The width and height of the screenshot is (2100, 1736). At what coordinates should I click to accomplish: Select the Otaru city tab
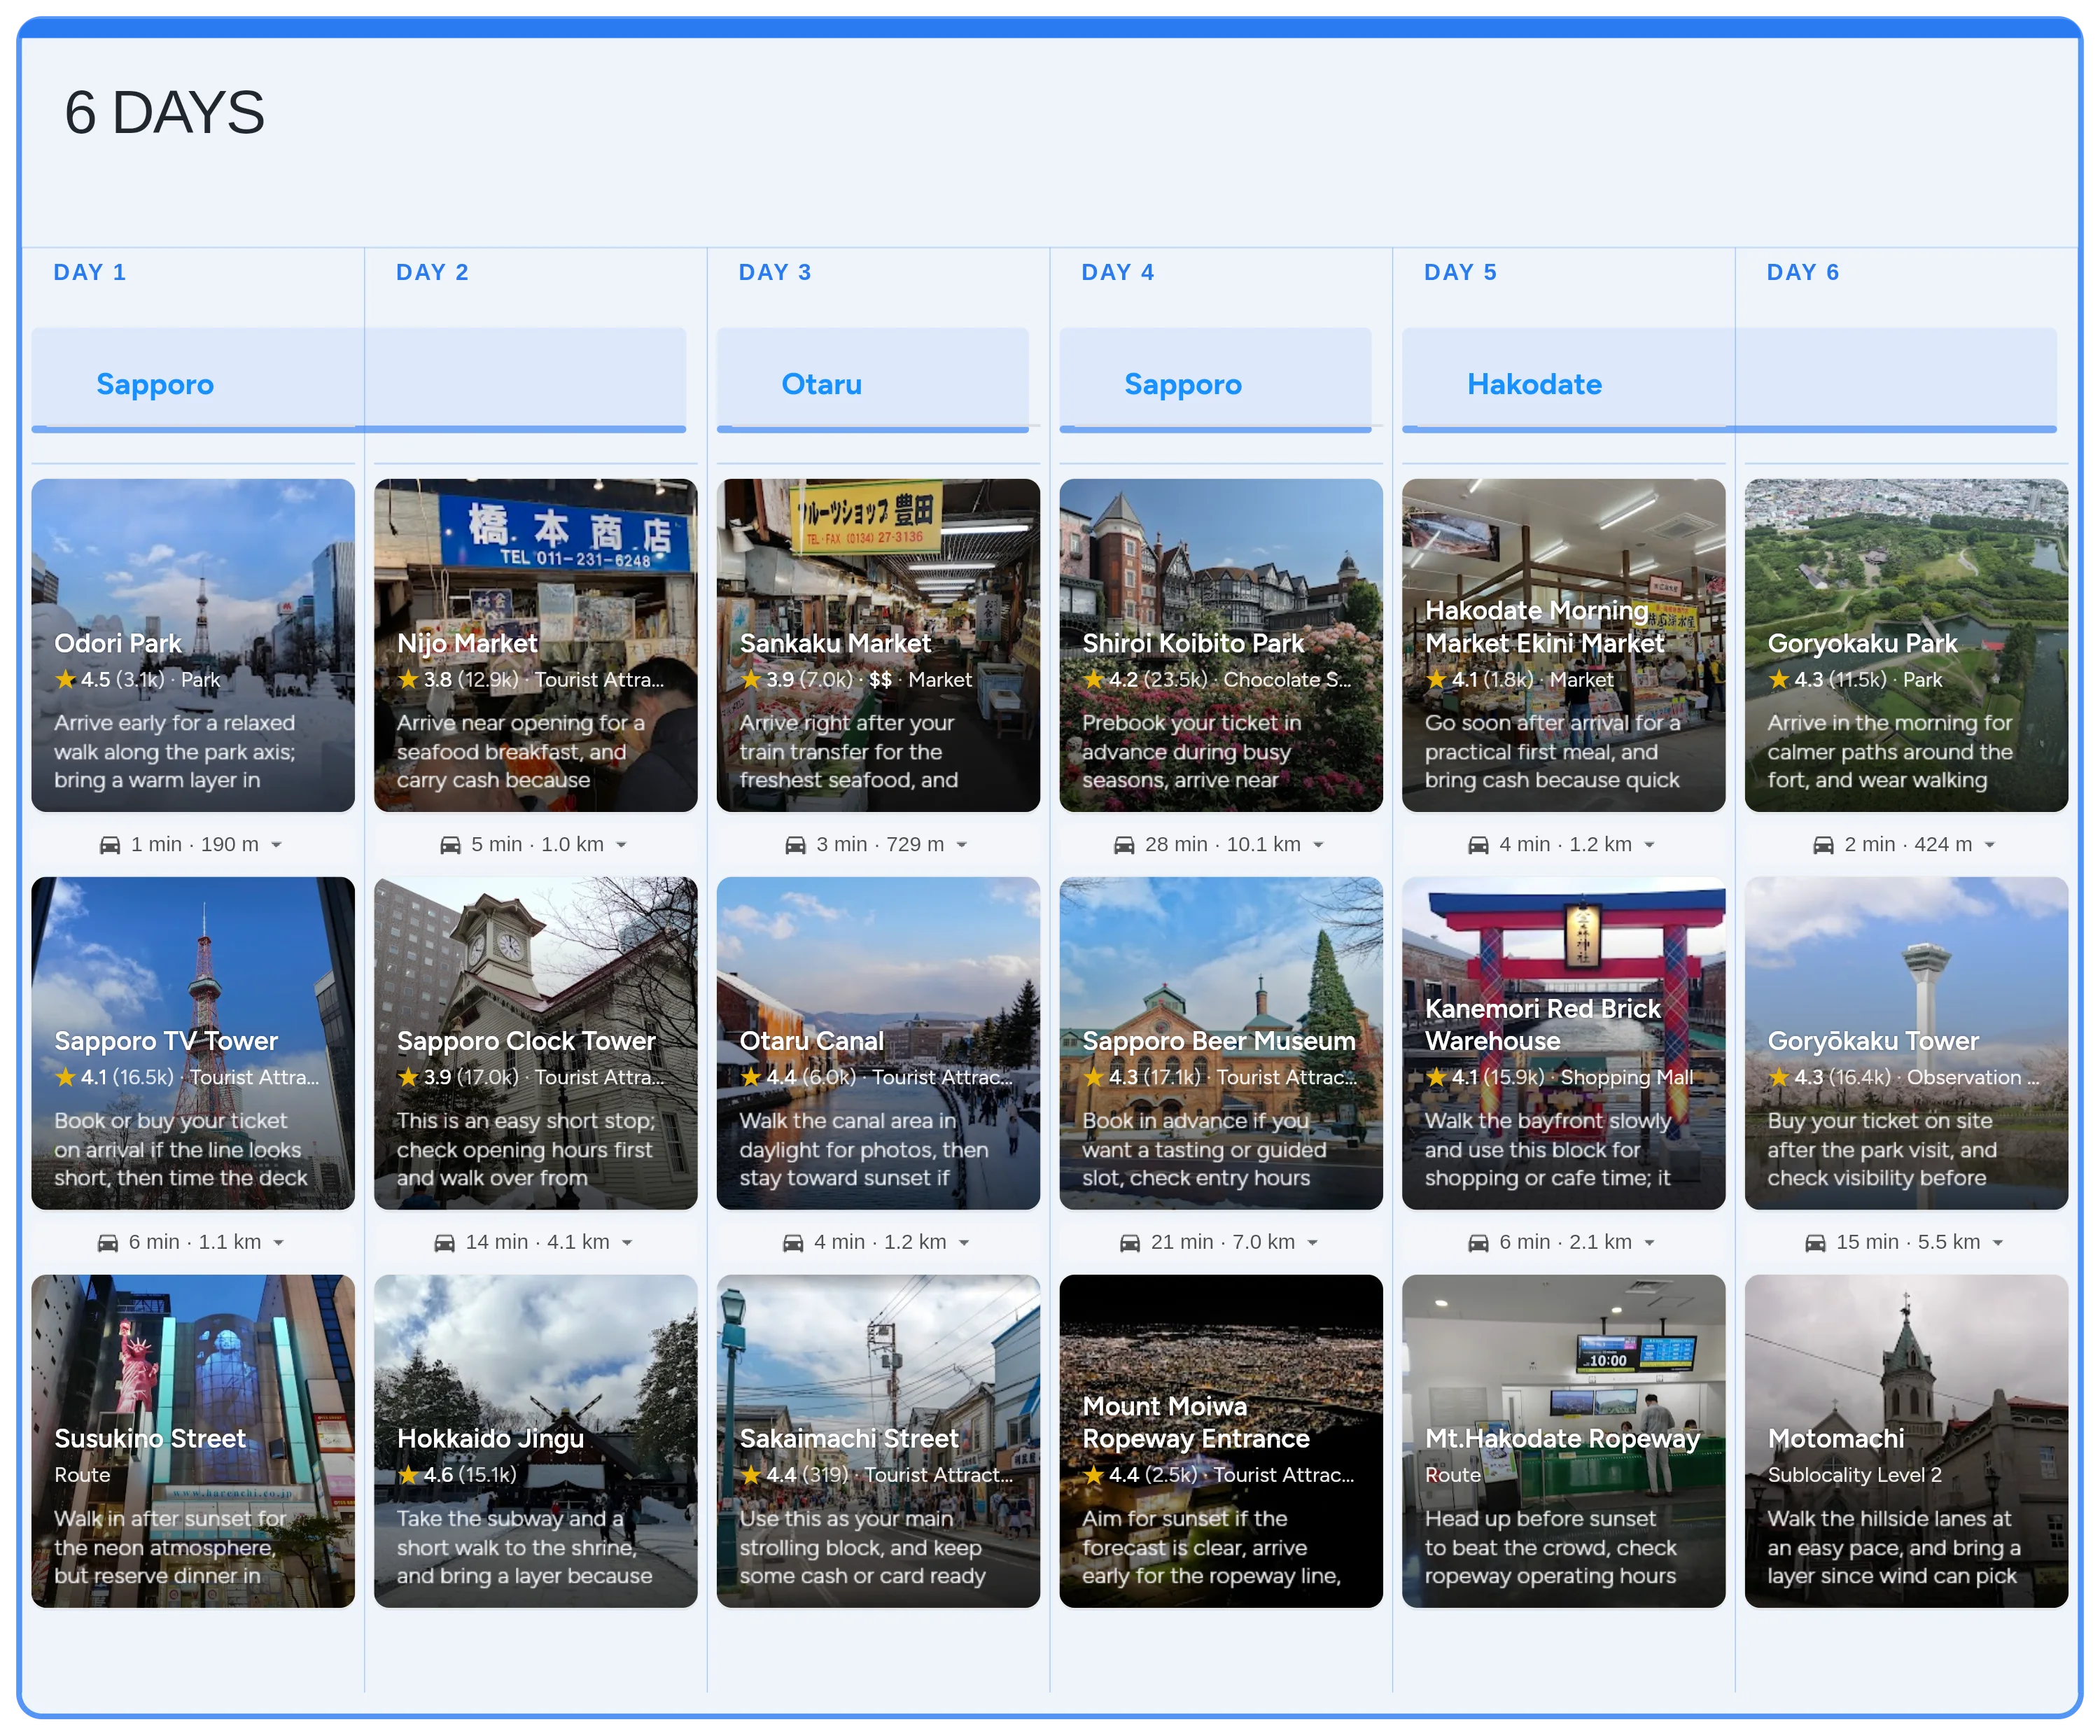coord(821,384)
